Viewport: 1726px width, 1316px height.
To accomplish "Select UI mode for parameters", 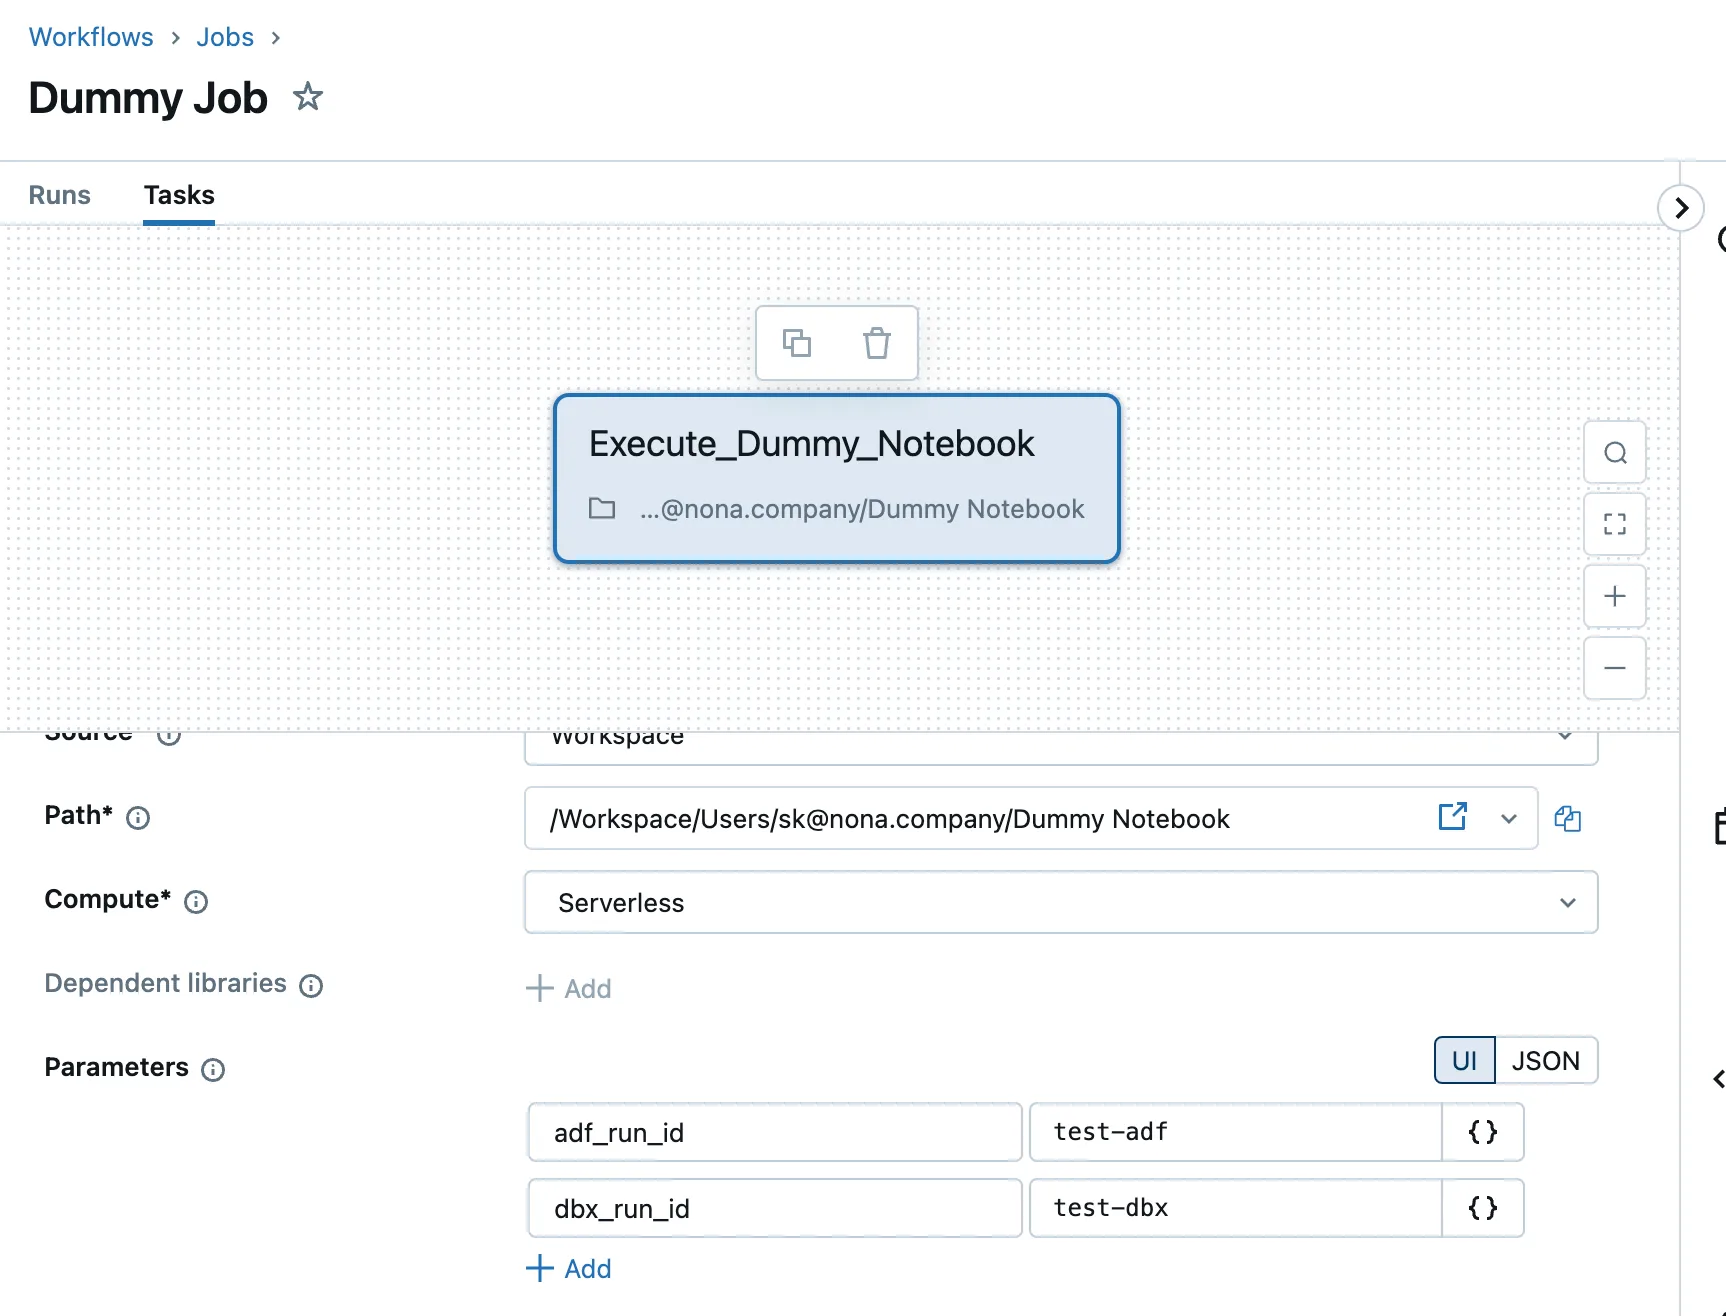I will pyautogui.click(x=1464, y=1060).
